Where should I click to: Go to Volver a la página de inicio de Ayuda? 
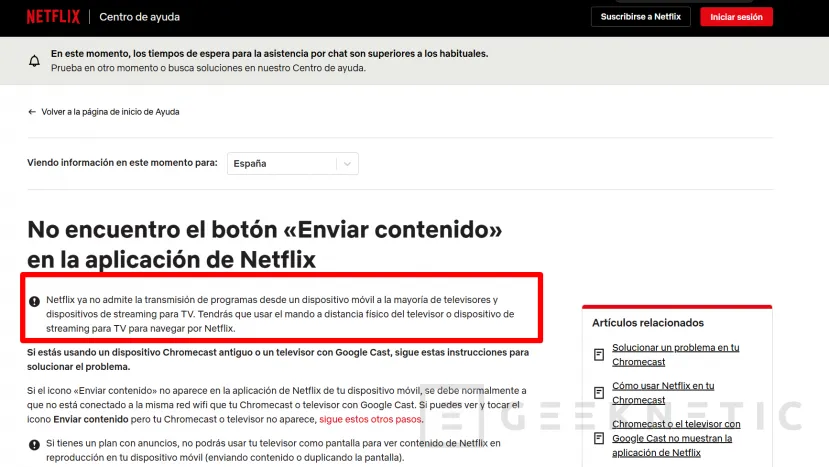(110, 112)
